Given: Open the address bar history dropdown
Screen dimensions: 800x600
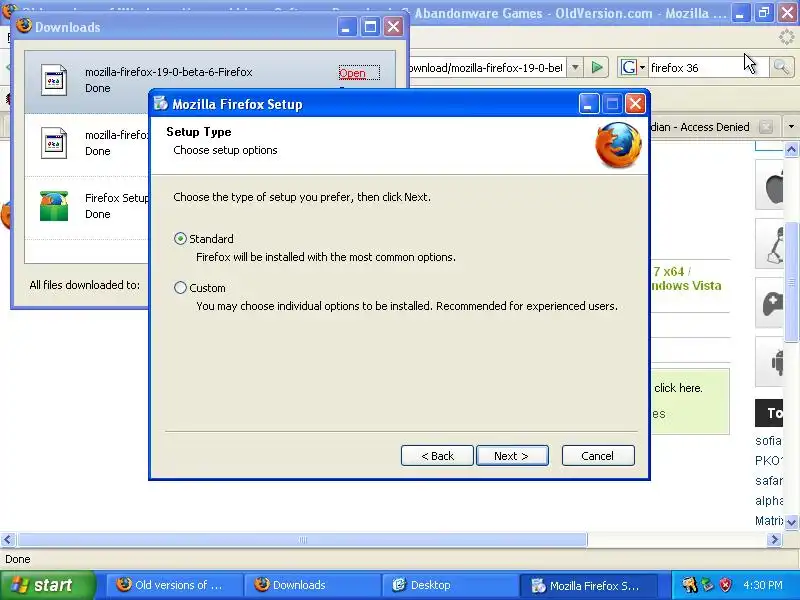Looking at the screenshot, I should point(575,67).
